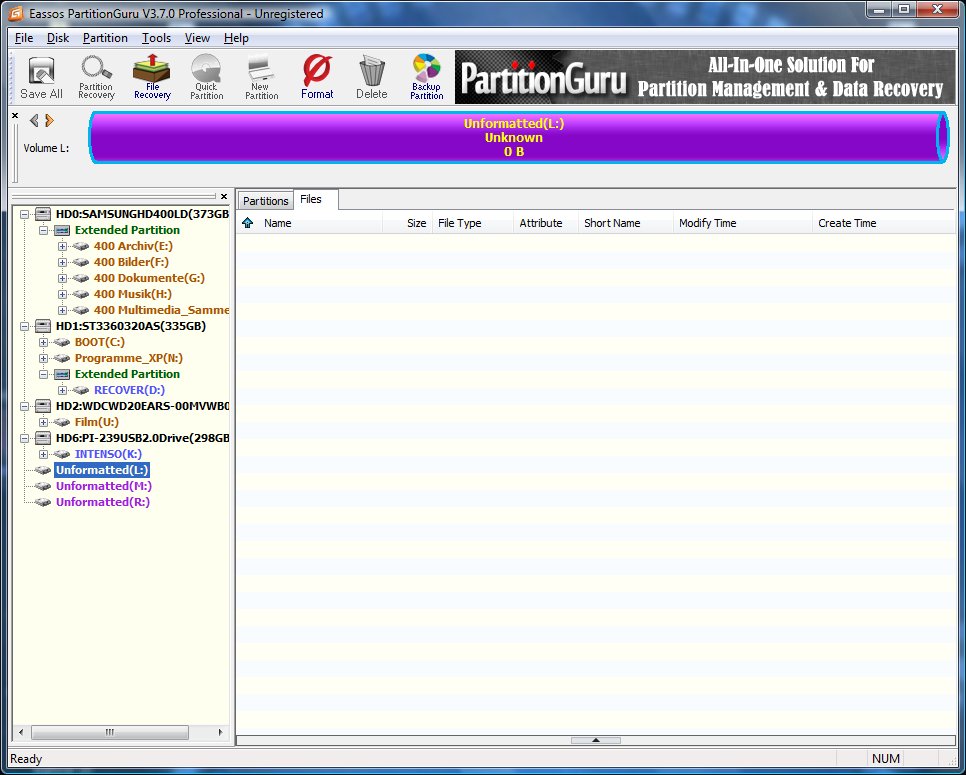This screenshot has height=775, width=966.
Task: Sort by the Modify Time column
Action: pos(742,223)
